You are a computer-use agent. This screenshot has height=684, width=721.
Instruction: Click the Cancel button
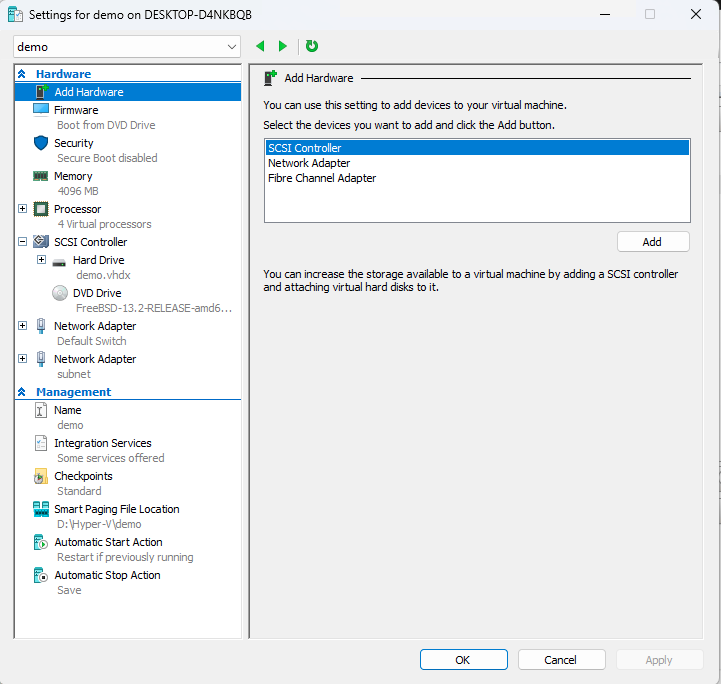[561, 660]
